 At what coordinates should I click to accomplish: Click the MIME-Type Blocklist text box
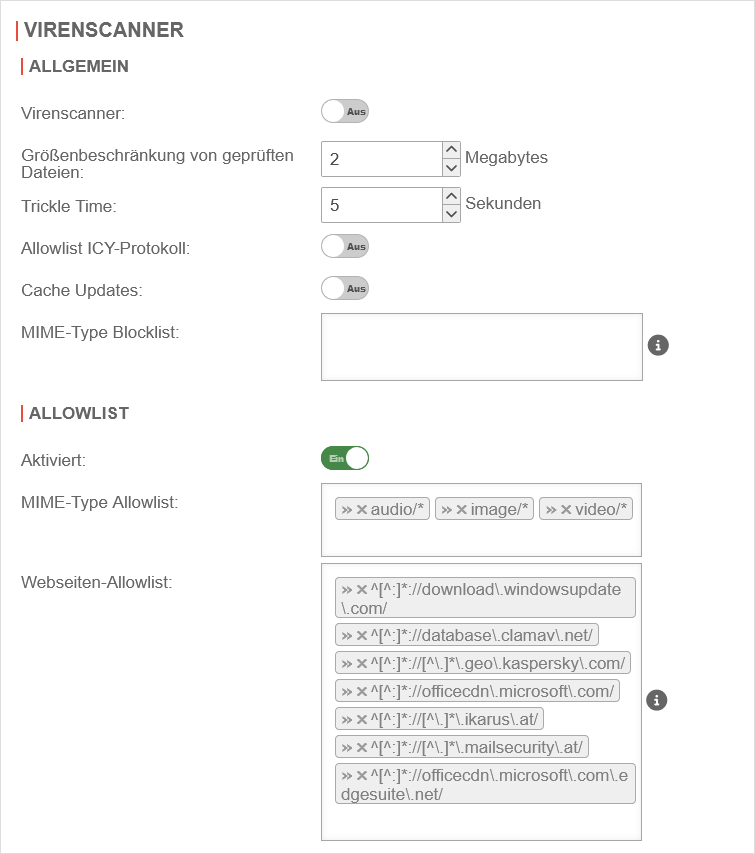click(481, 347)
